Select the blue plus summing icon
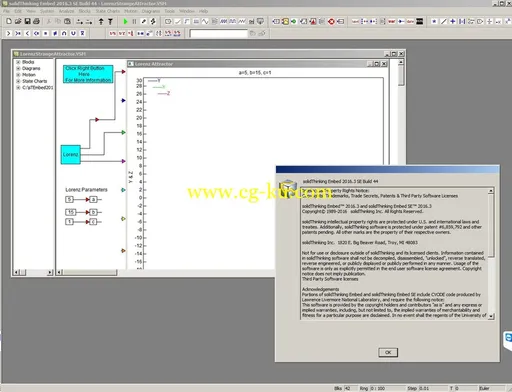 coord(452,21)
